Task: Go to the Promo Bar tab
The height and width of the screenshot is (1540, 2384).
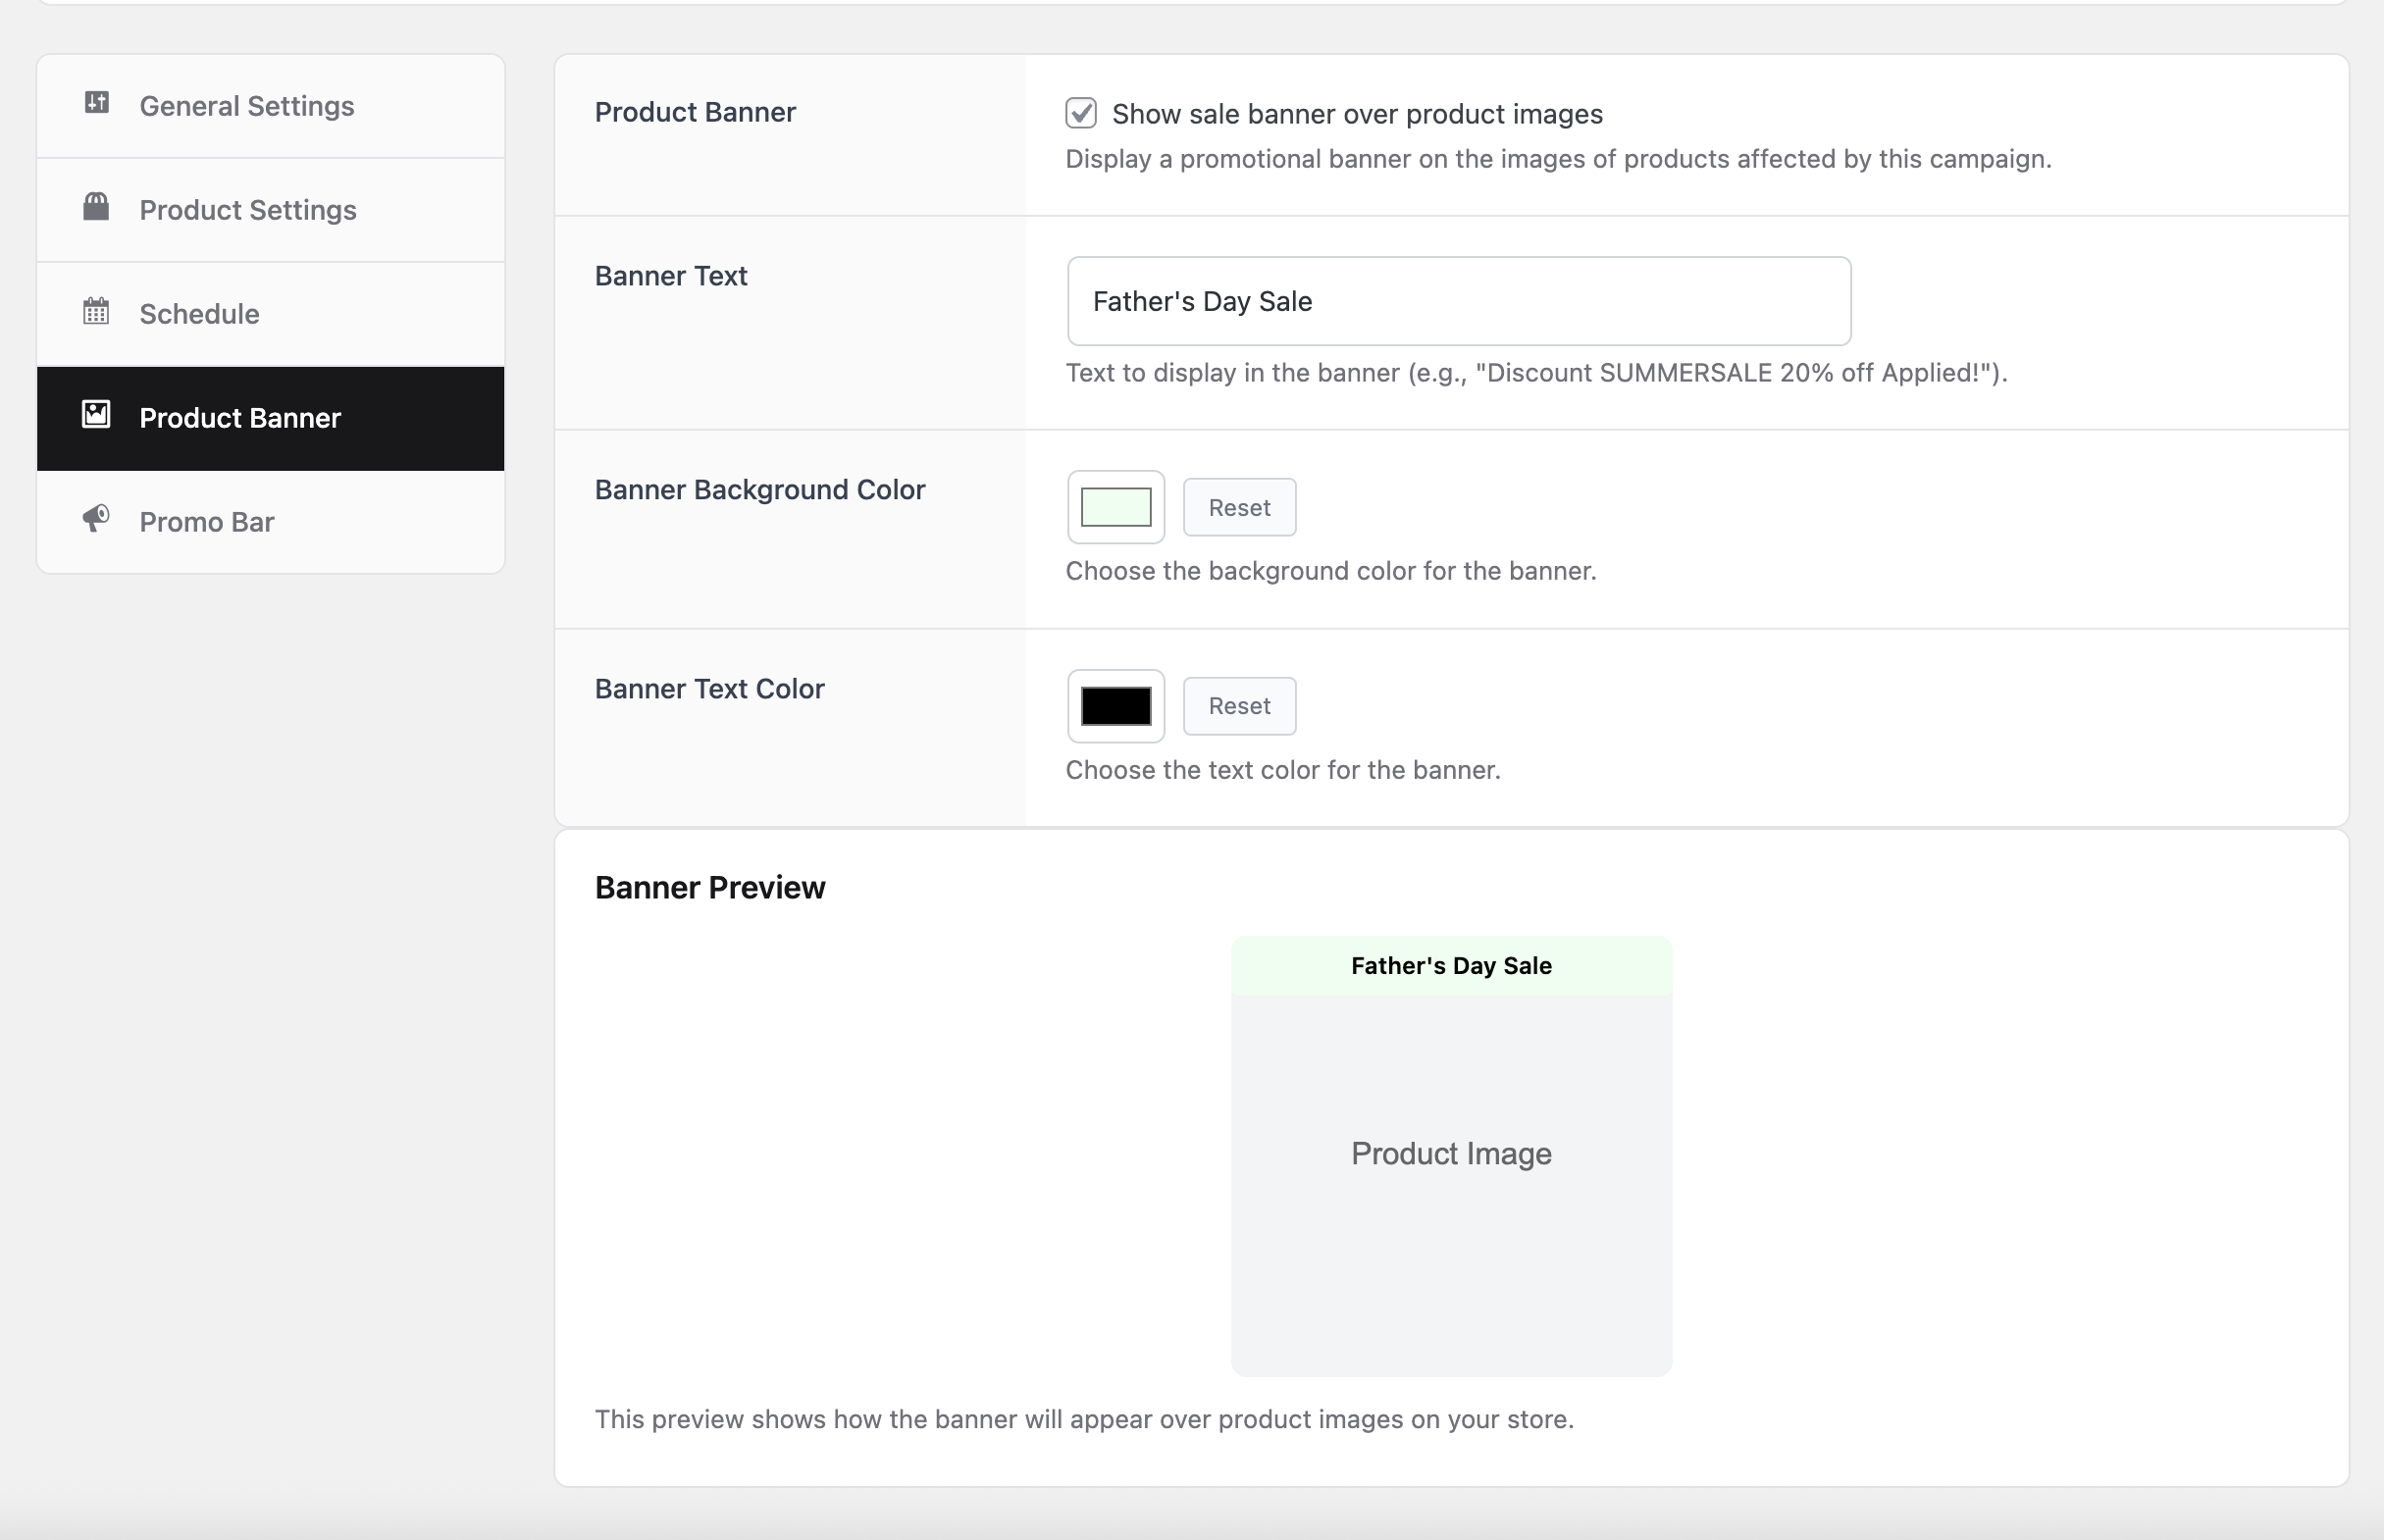Action: coord(270,522)
